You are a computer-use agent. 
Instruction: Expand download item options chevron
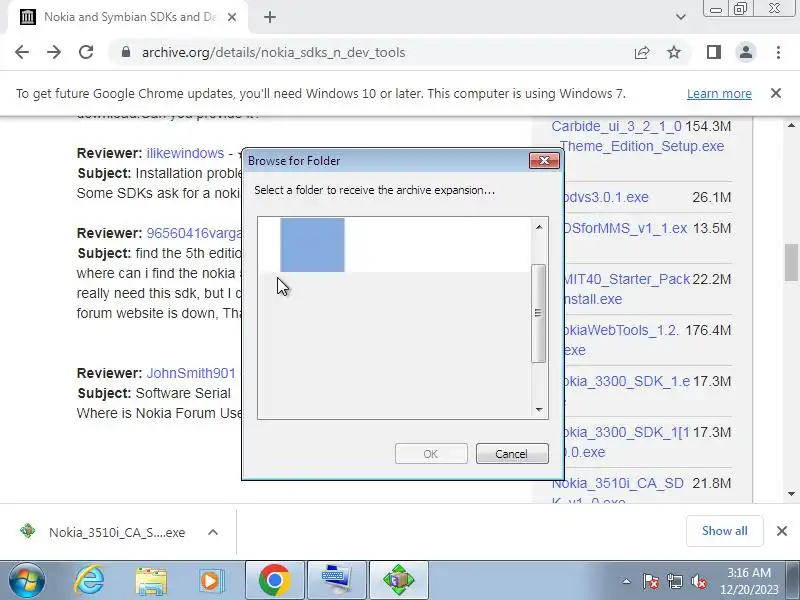[x=213, y=532]
